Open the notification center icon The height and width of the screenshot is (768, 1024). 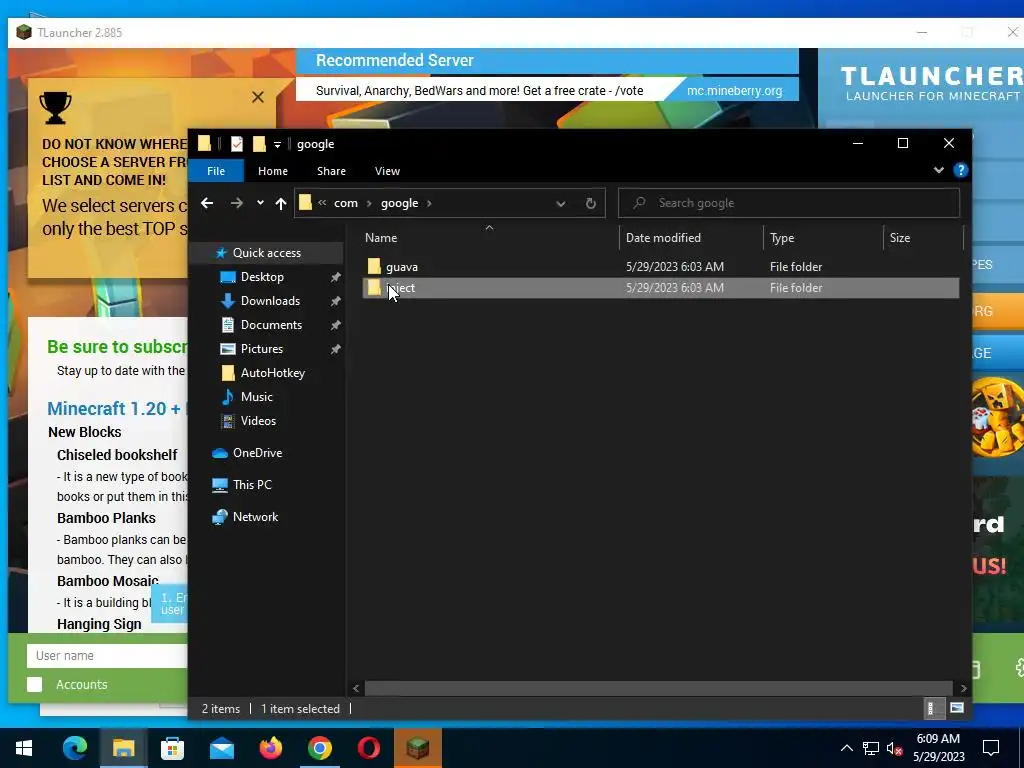(x=991, y=748)
